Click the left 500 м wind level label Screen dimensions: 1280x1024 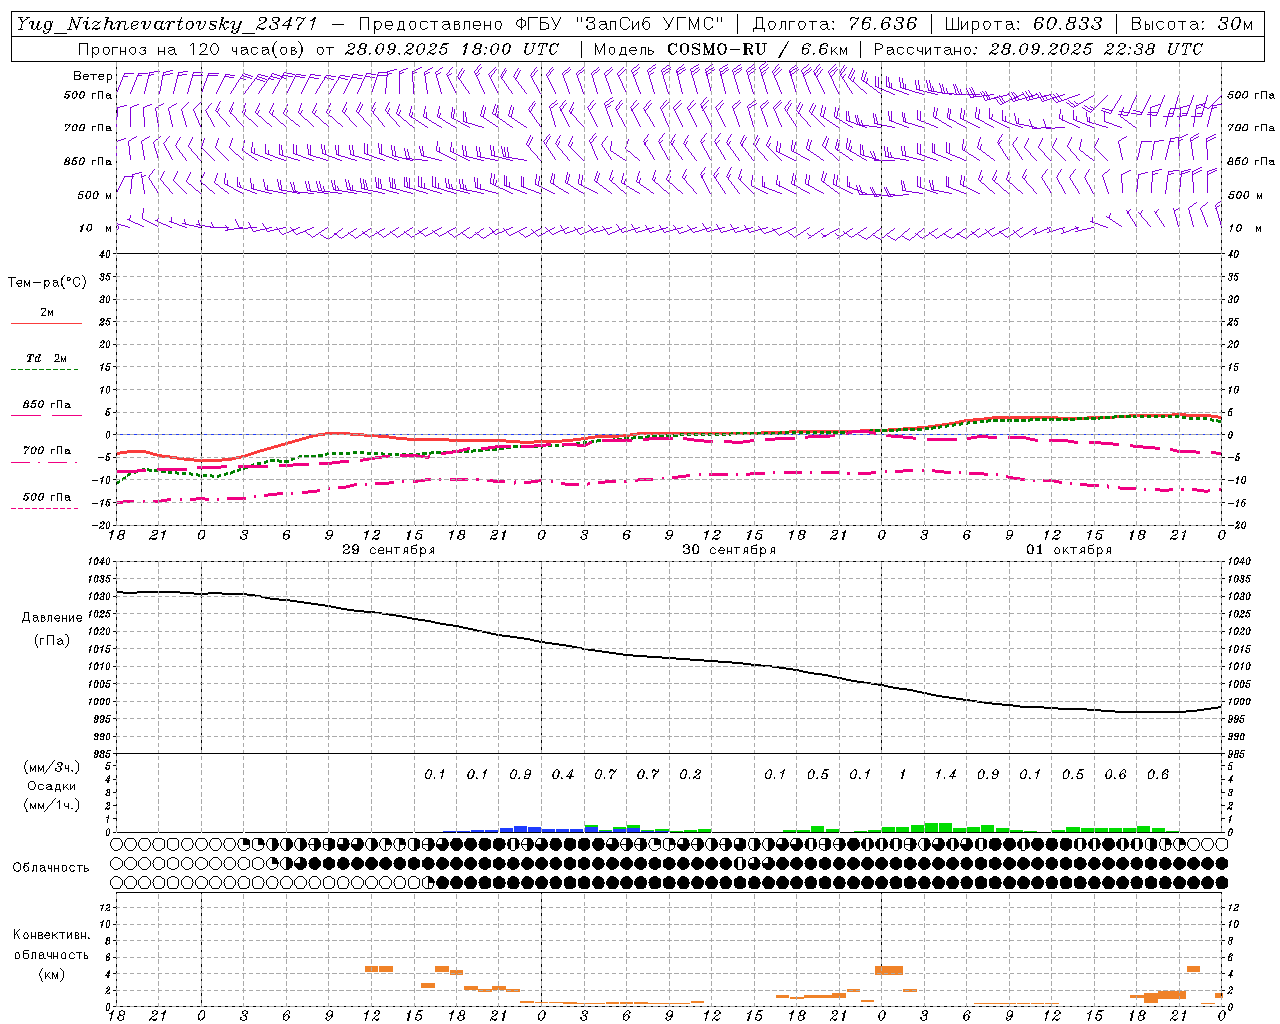(x=95, y=195)
